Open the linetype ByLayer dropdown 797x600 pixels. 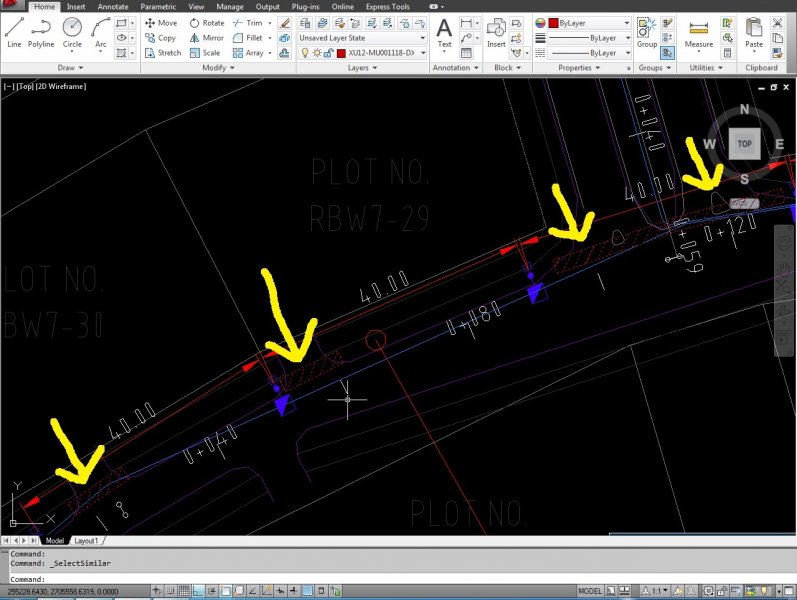[x=590, y=53]
